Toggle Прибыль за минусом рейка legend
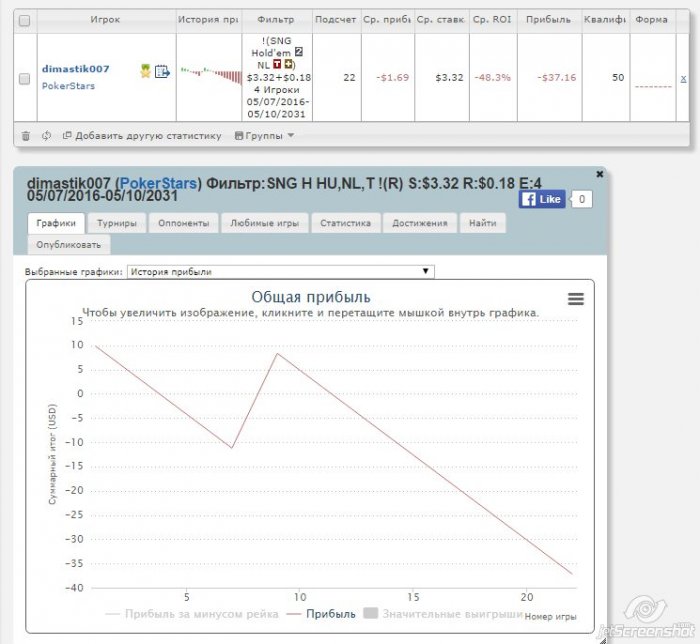This screenshot has height=644, width=700. pyautogui.click(x=192, y=614)
